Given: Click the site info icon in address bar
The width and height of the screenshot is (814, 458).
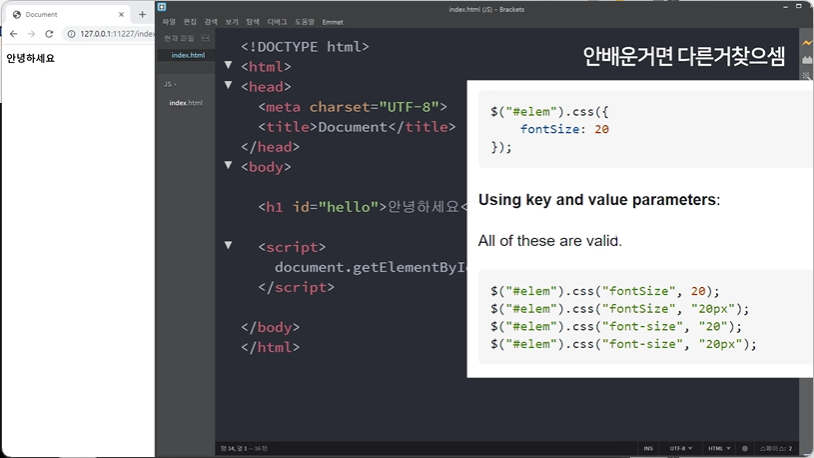Looking at the screenshot, I should click(71, 34).
